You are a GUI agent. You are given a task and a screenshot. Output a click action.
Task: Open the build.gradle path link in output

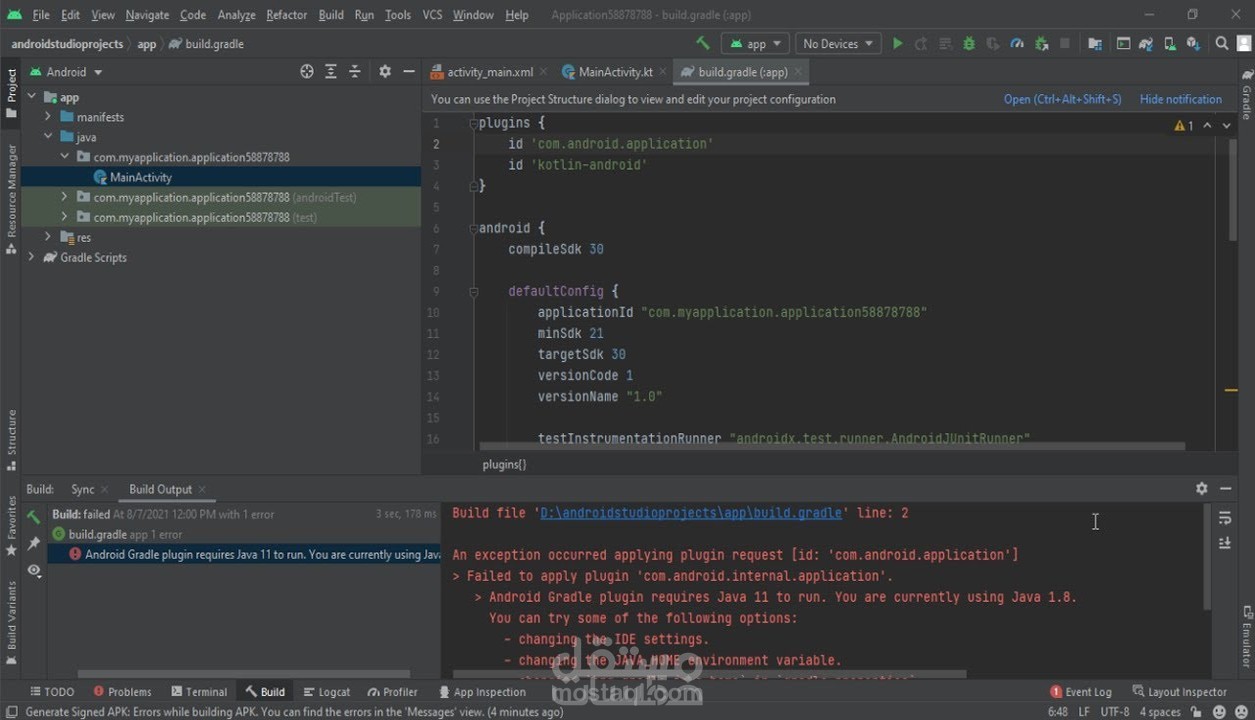(x=691, y=513)
